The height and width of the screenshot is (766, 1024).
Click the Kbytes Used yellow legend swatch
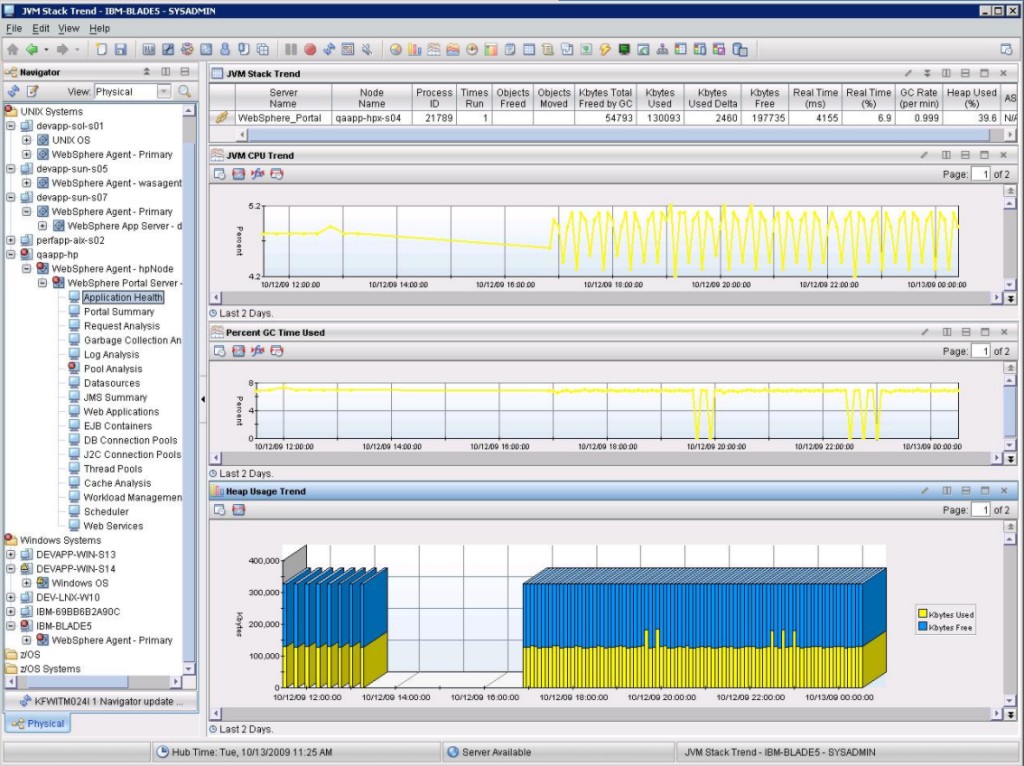point(922,614)
